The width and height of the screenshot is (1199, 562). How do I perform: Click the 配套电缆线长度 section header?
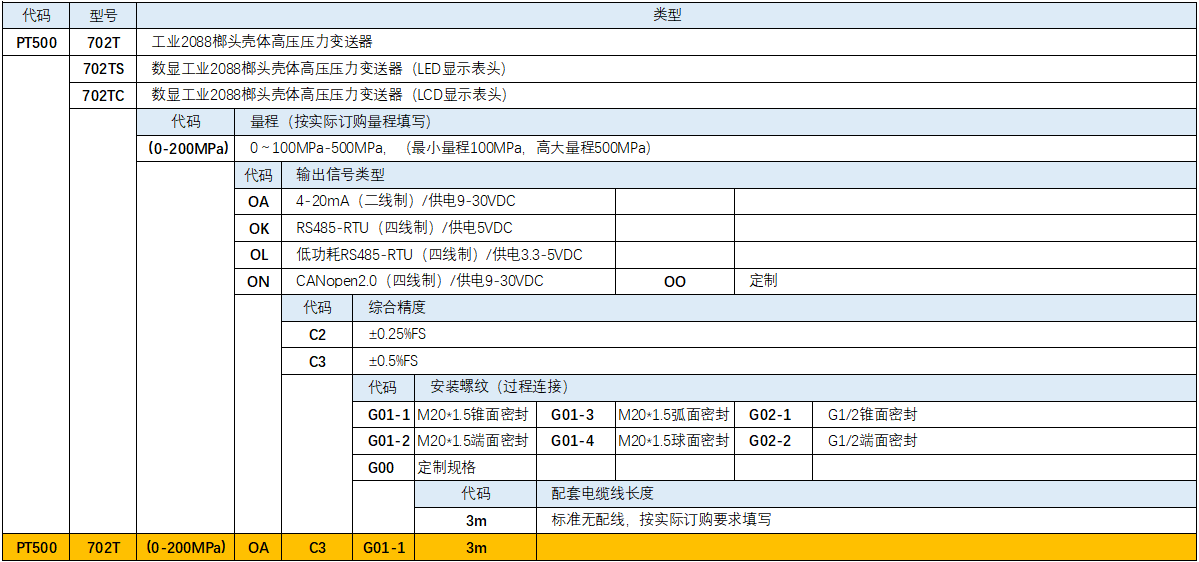point(602,494)
